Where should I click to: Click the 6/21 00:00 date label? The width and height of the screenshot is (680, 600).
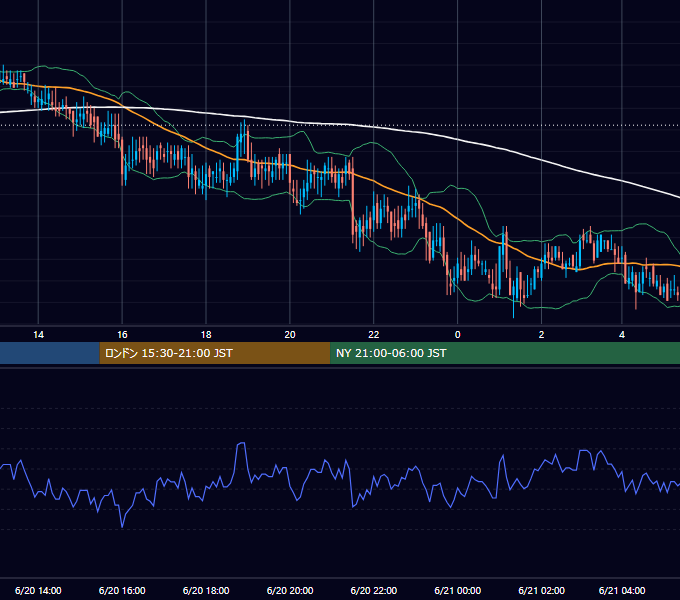(x=458, y=590)
